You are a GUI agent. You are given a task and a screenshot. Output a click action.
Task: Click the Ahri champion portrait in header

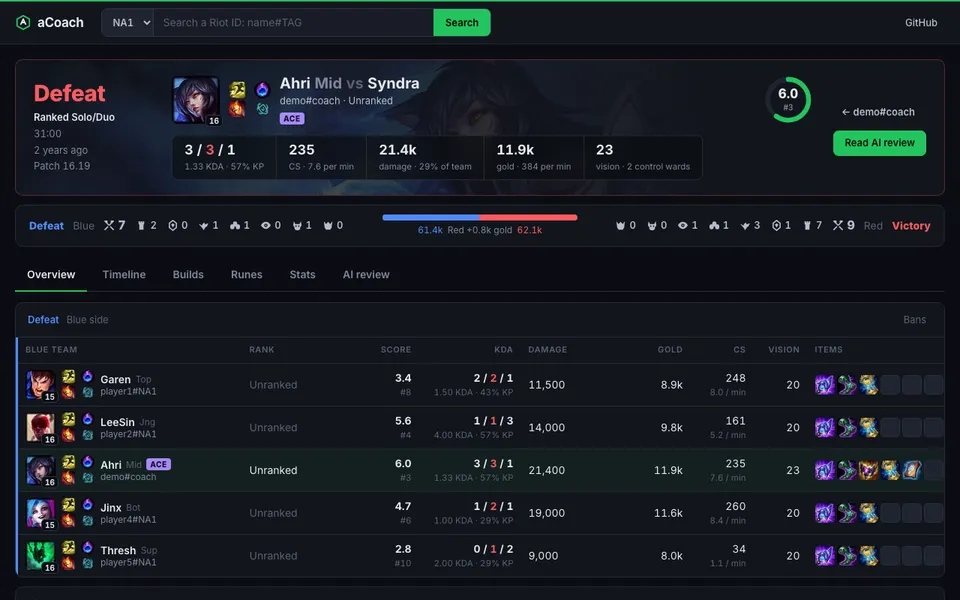pos(196,100)
